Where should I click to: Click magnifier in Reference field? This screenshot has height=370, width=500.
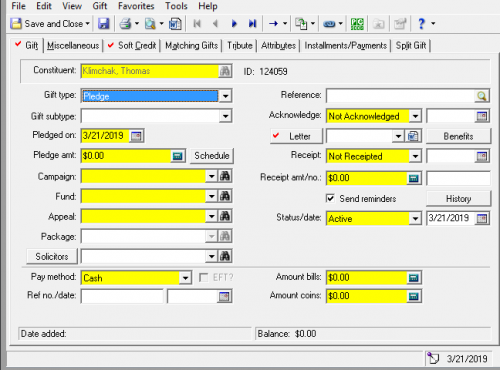(482, 96)
